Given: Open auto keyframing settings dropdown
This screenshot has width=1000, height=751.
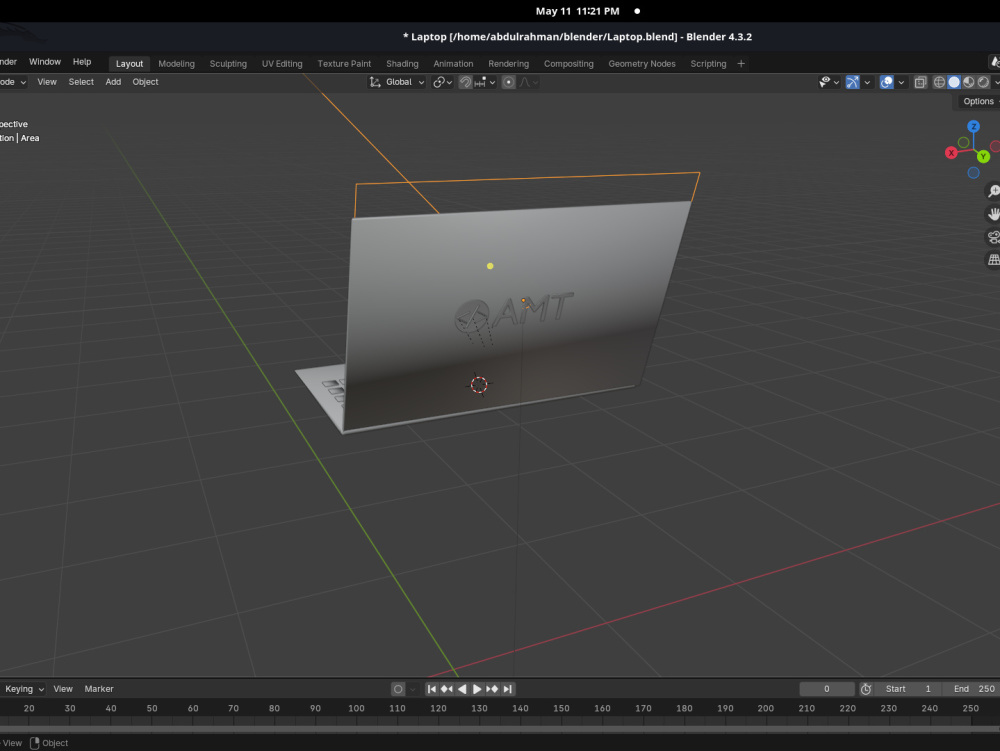Looking at the screenshot, I should 413,689.
